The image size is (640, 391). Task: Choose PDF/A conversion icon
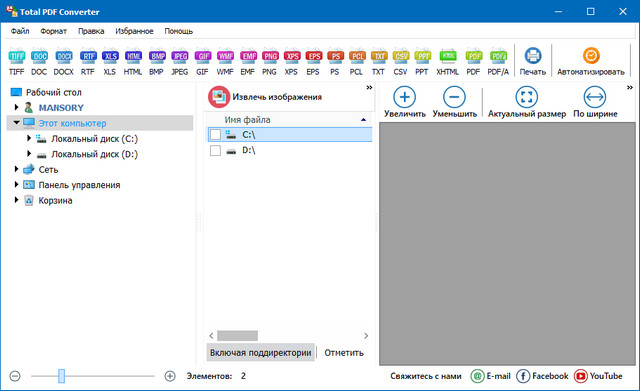[498, 56]
